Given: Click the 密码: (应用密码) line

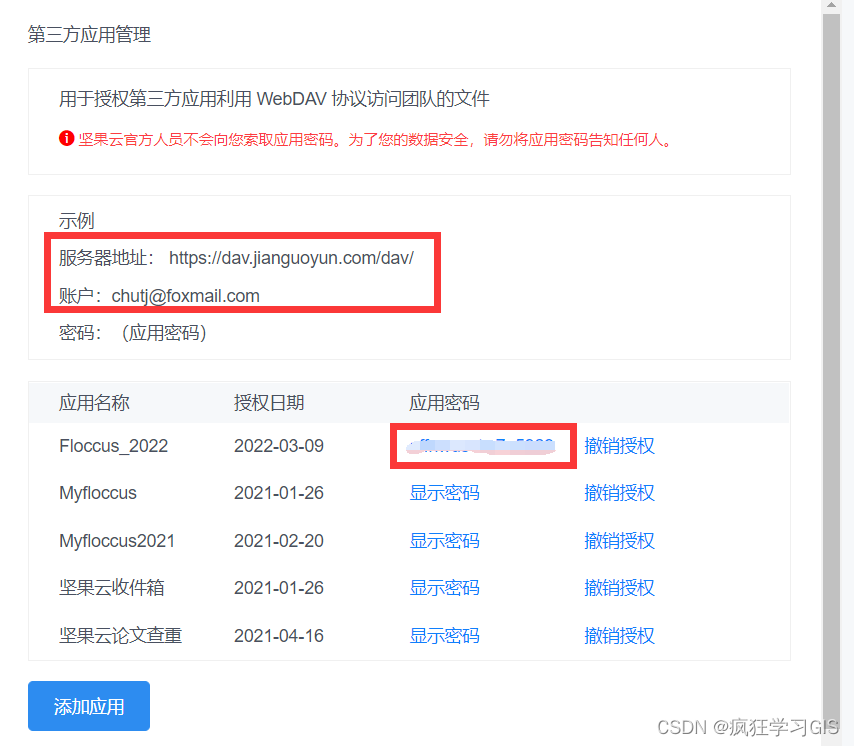Looking at the screenshot, I should click(x=132, y=333).
